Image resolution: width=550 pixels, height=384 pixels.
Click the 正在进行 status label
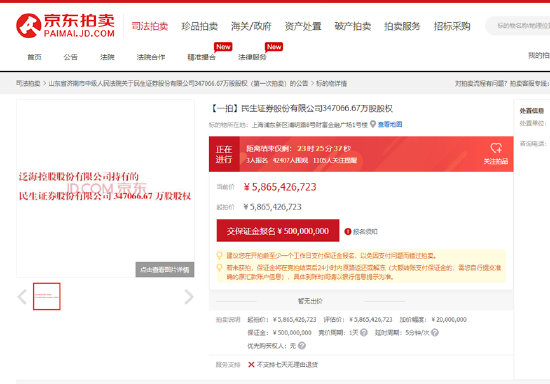(224, 154)
